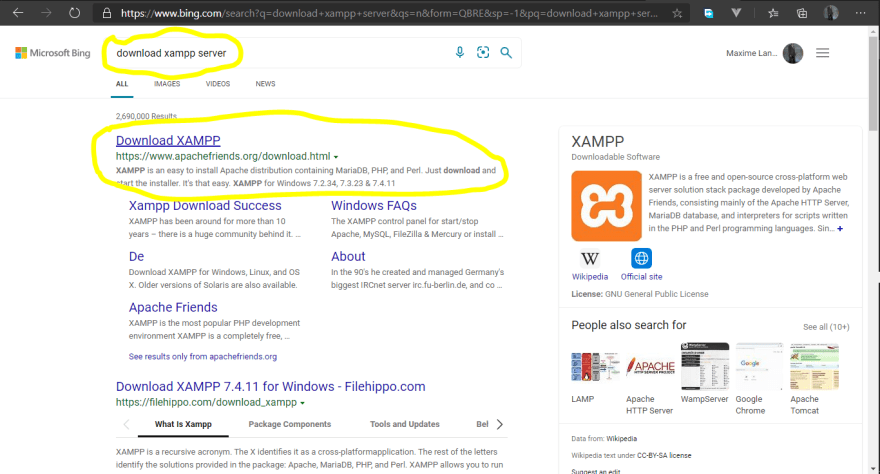Click right chevron to show more tabs
The height and width of the screenshot is (474, 880).
pos(499,424)
